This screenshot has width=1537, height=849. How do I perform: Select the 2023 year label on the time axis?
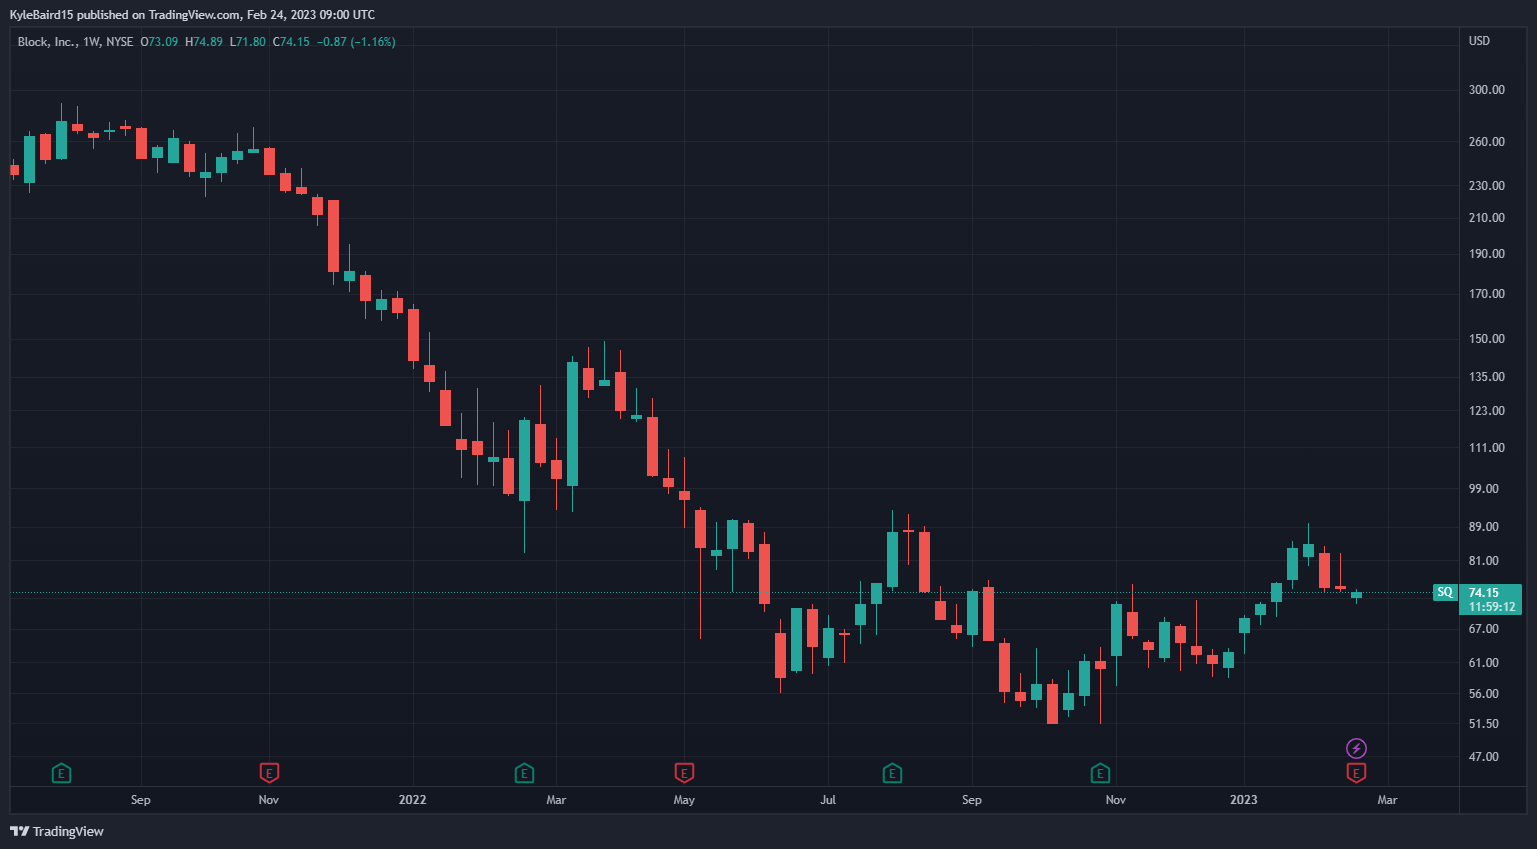click(x=1244, y=799)
